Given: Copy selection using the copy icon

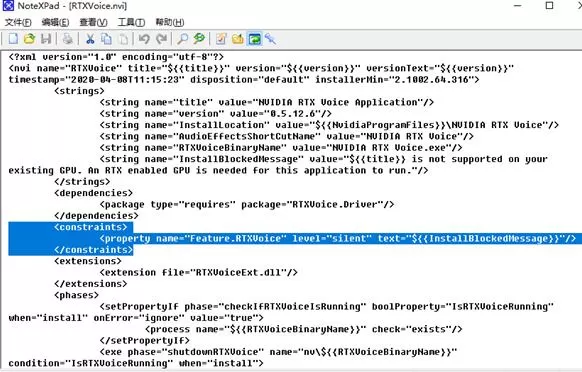Looking at the screenshot, I should [x=107, y=39].
